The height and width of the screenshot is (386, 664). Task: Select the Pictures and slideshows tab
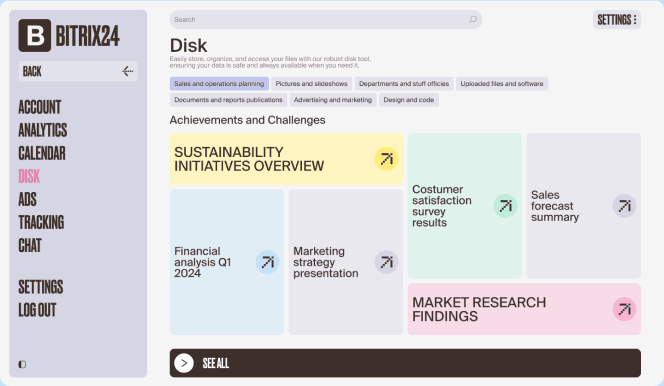click(x=311, y=84)
